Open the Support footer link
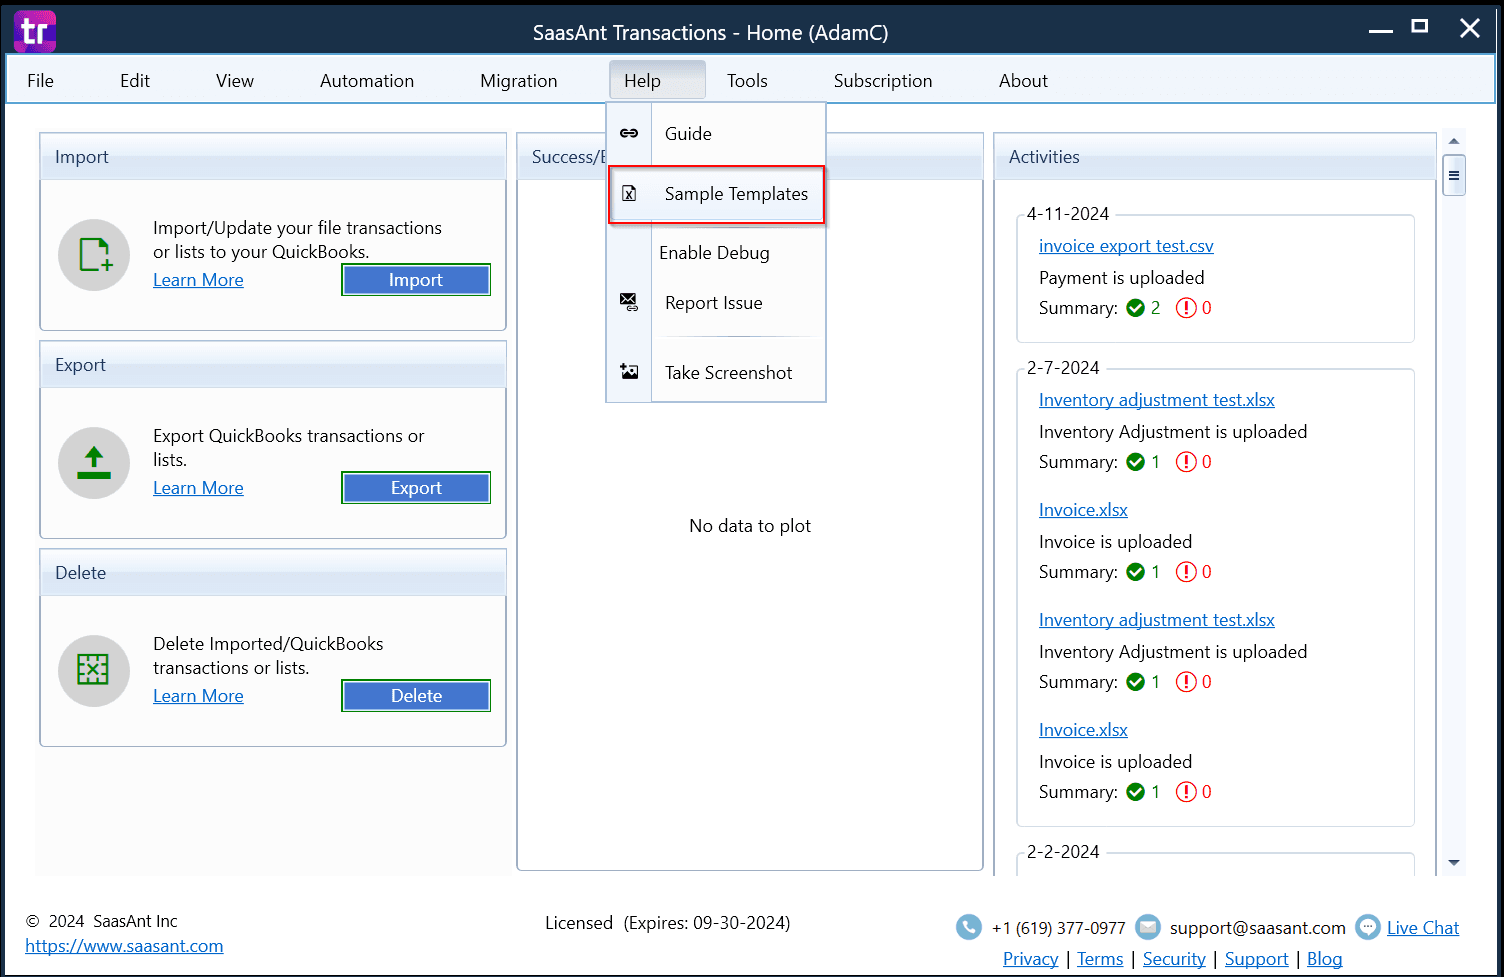The image size is (1504, 977). click(x=1256, y=959)
